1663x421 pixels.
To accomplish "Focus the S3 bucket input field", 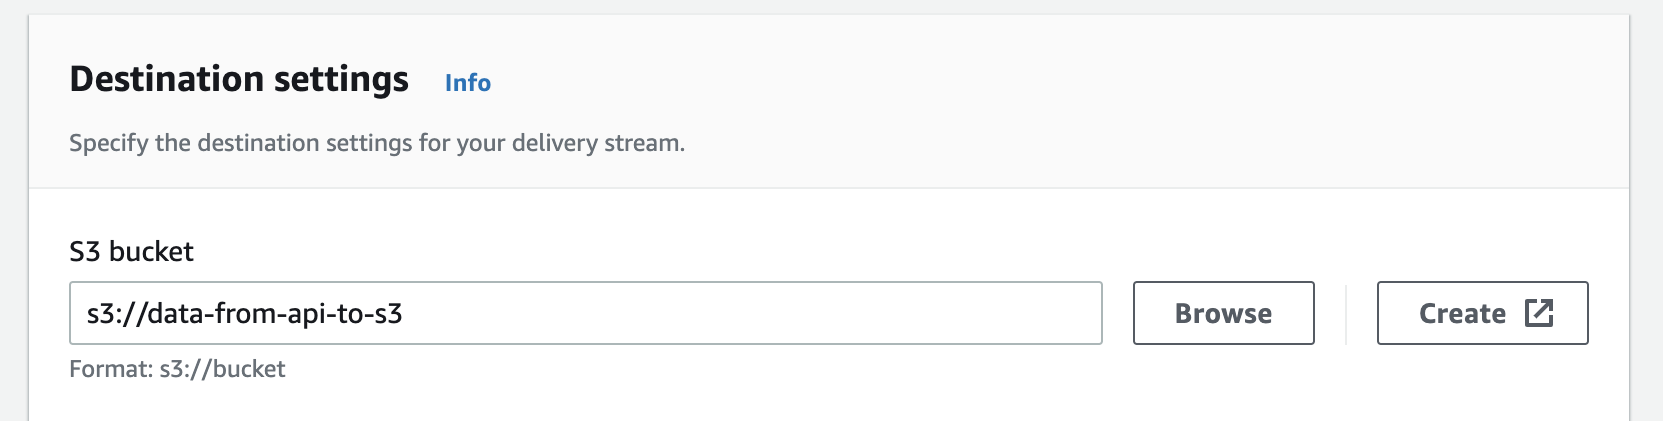I will tap(586, 313).
